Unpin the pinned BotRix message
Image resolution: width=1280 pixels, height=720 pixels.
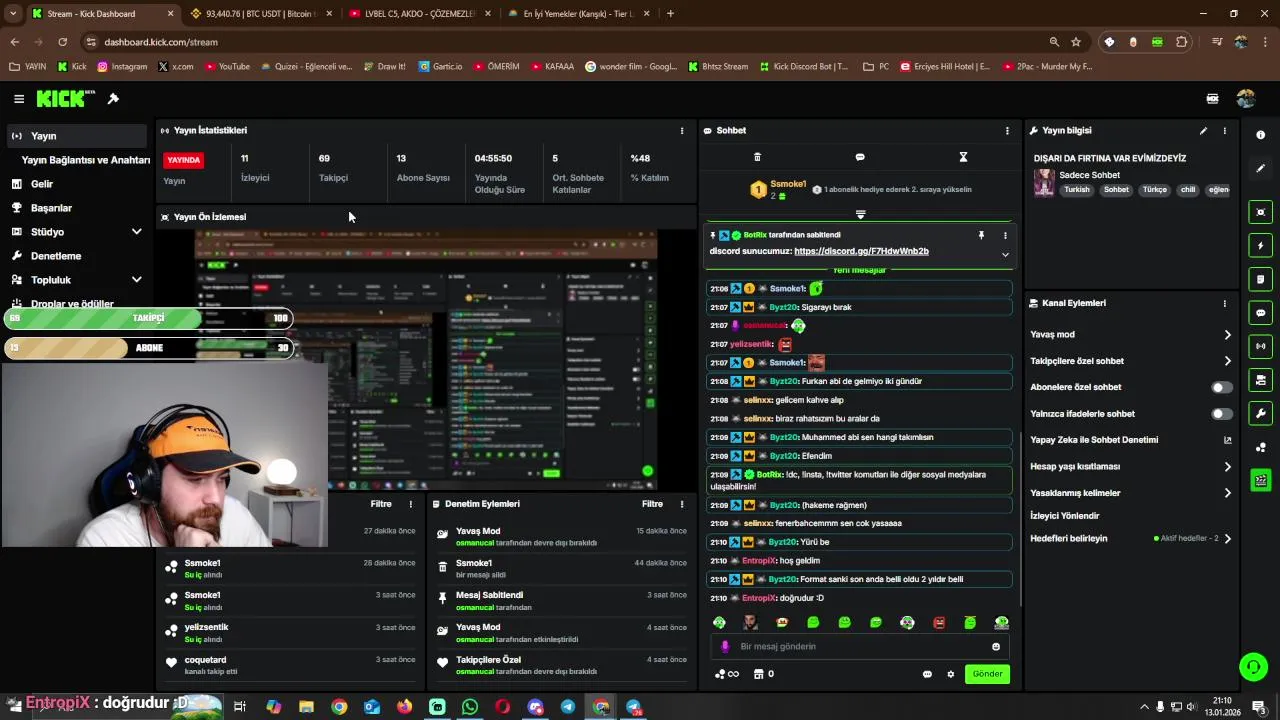click(981, 235)
